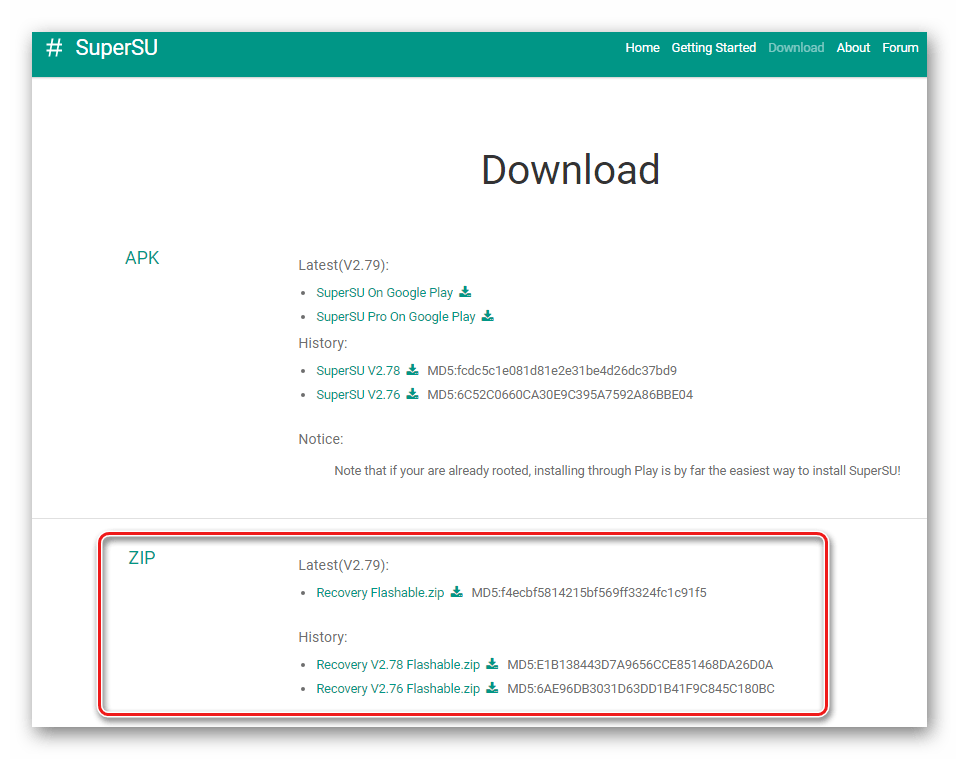
Task: Select the Download navigation item
Action: click(796, 47)
